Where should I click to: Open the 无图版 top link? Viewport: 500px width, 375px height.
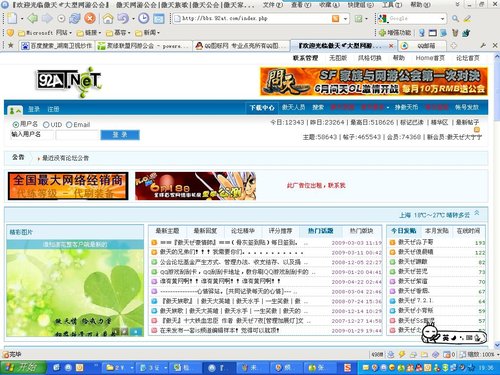click(338, 58)
